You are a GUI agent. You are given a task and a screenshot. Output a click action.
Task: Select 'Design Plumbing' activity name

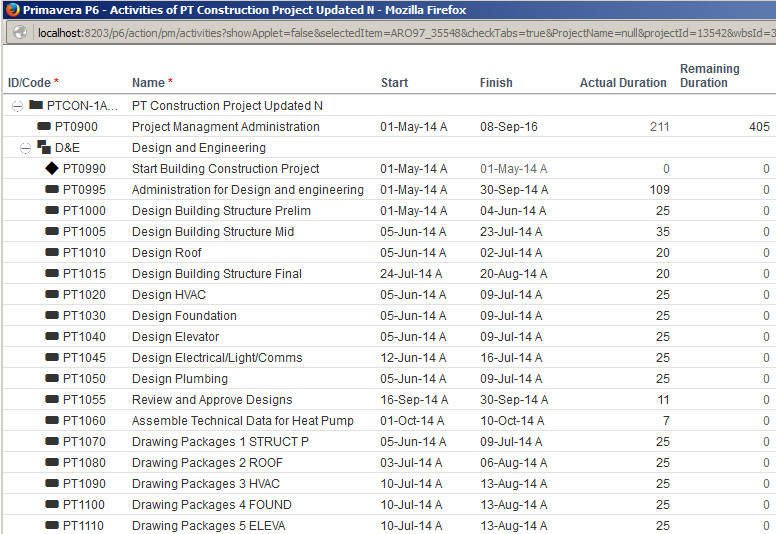(x=180, y=379)
